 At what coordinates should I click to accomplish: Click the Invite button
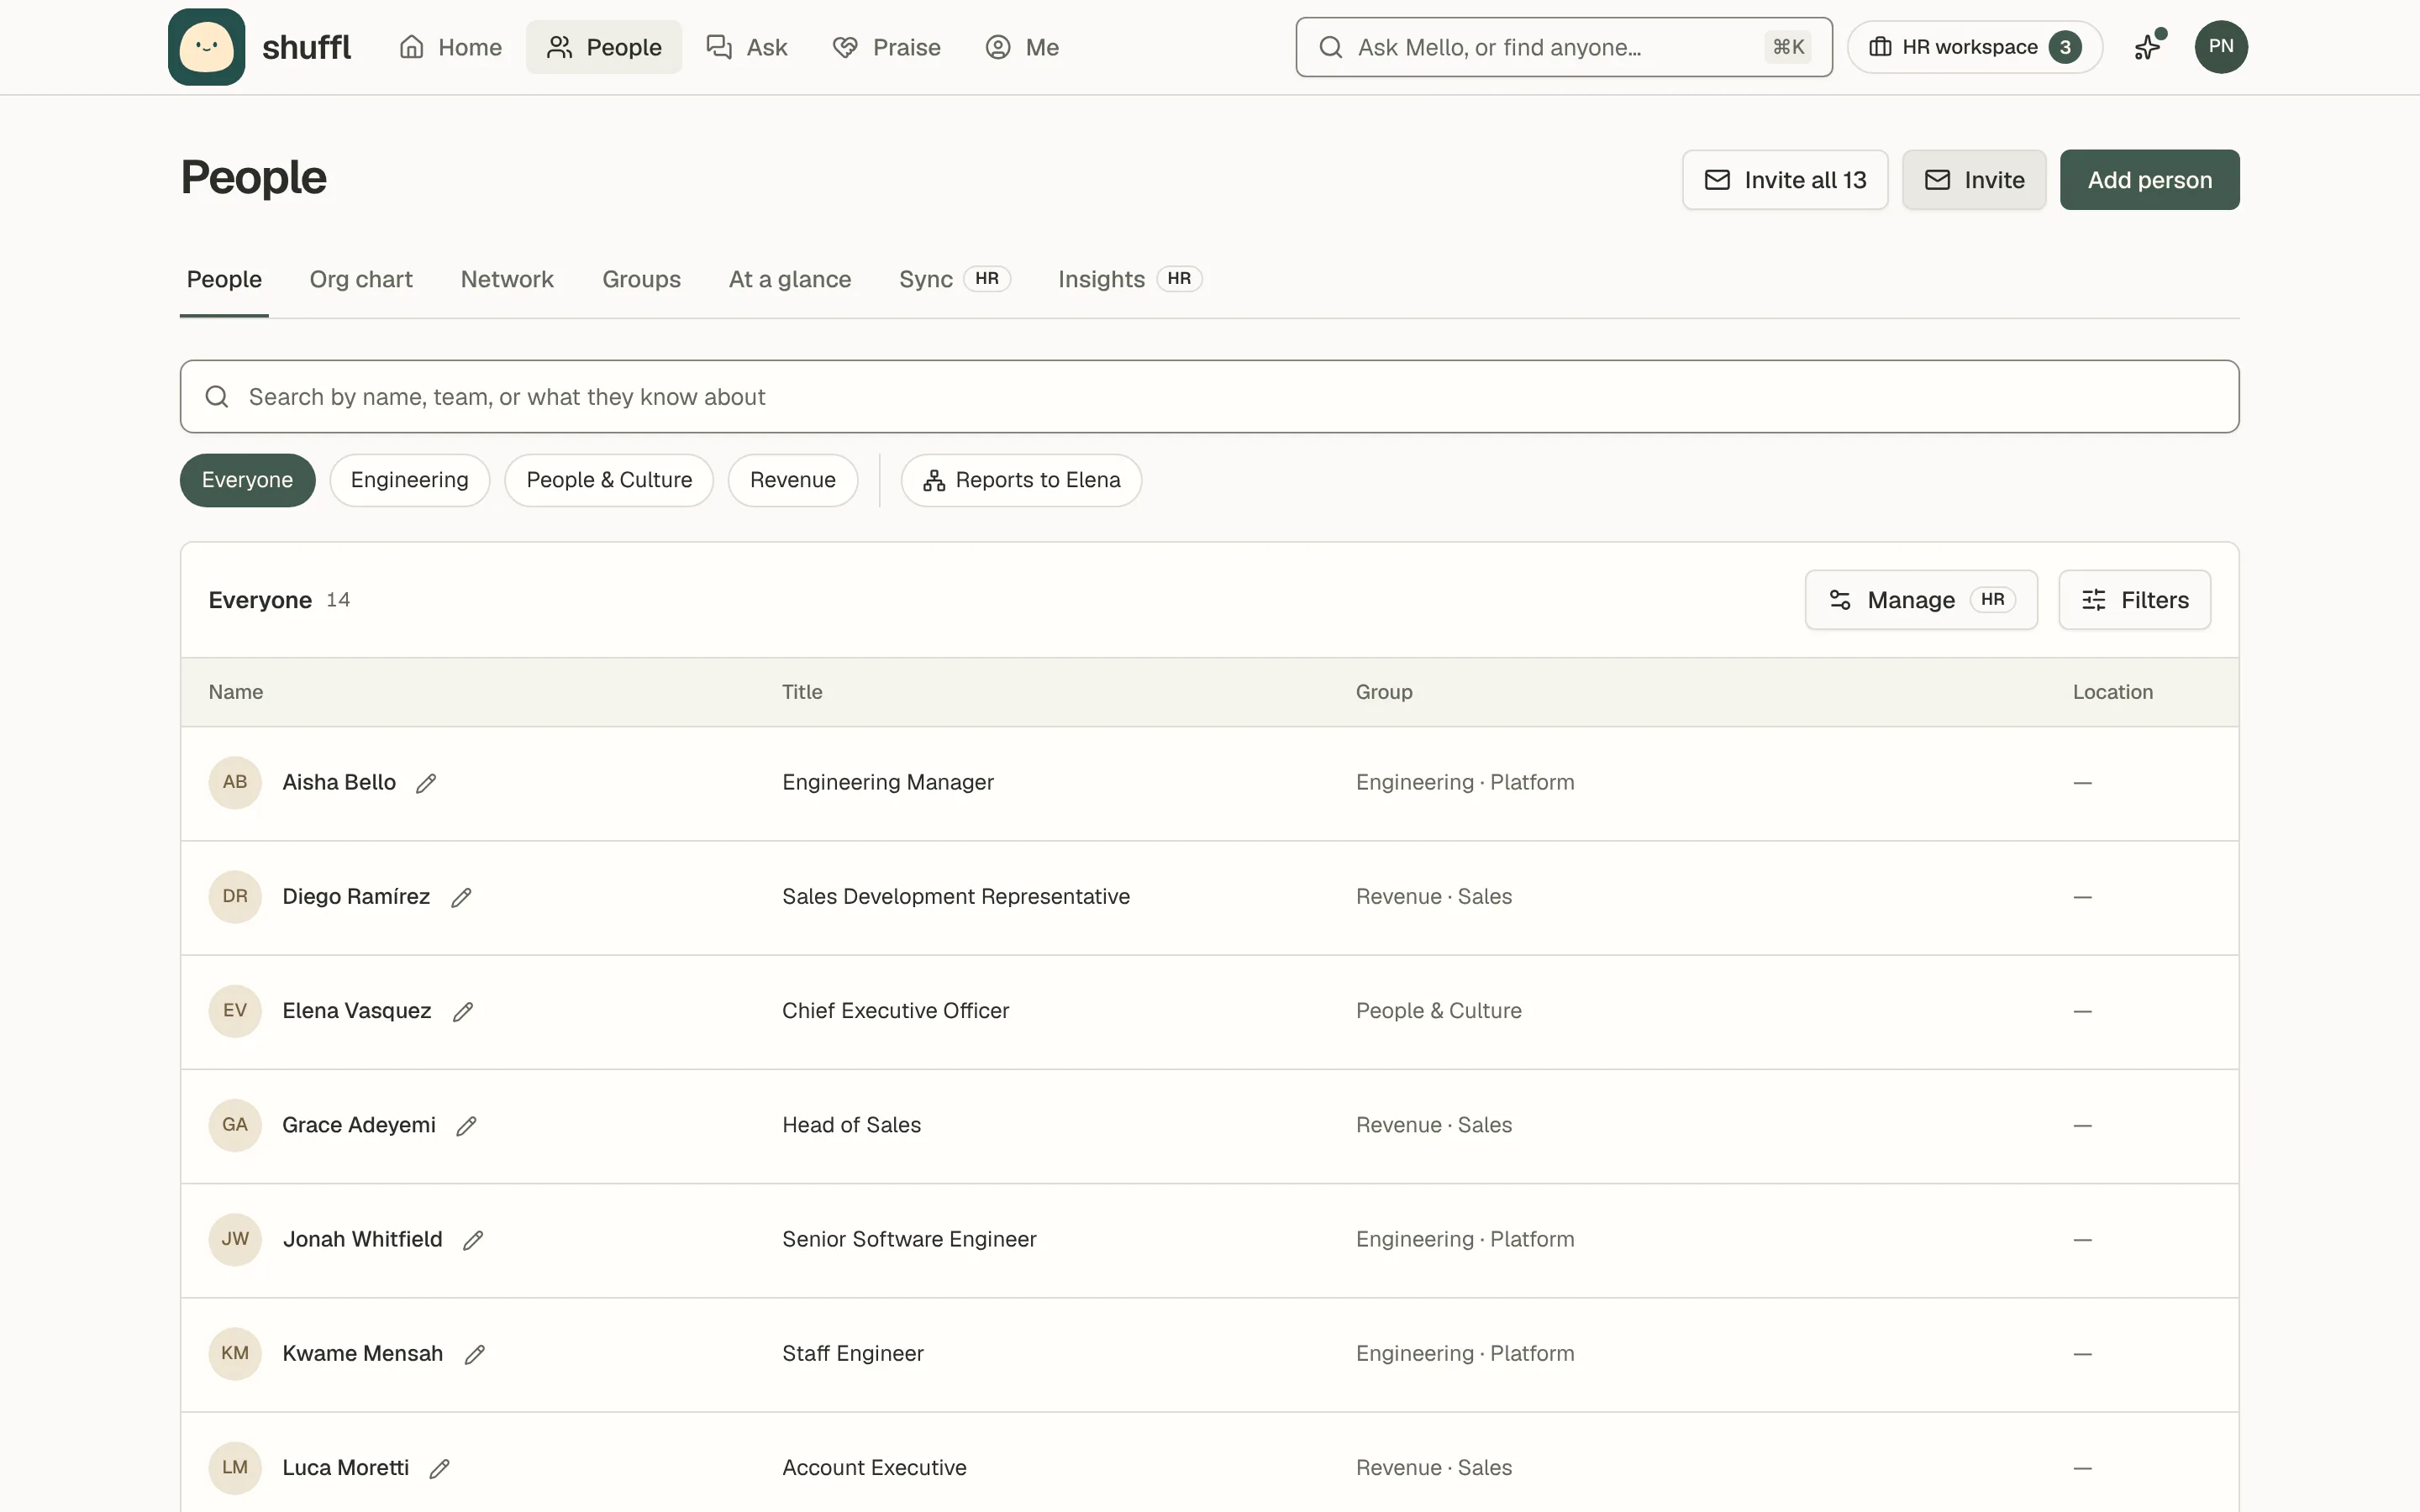click(1974, 180)
